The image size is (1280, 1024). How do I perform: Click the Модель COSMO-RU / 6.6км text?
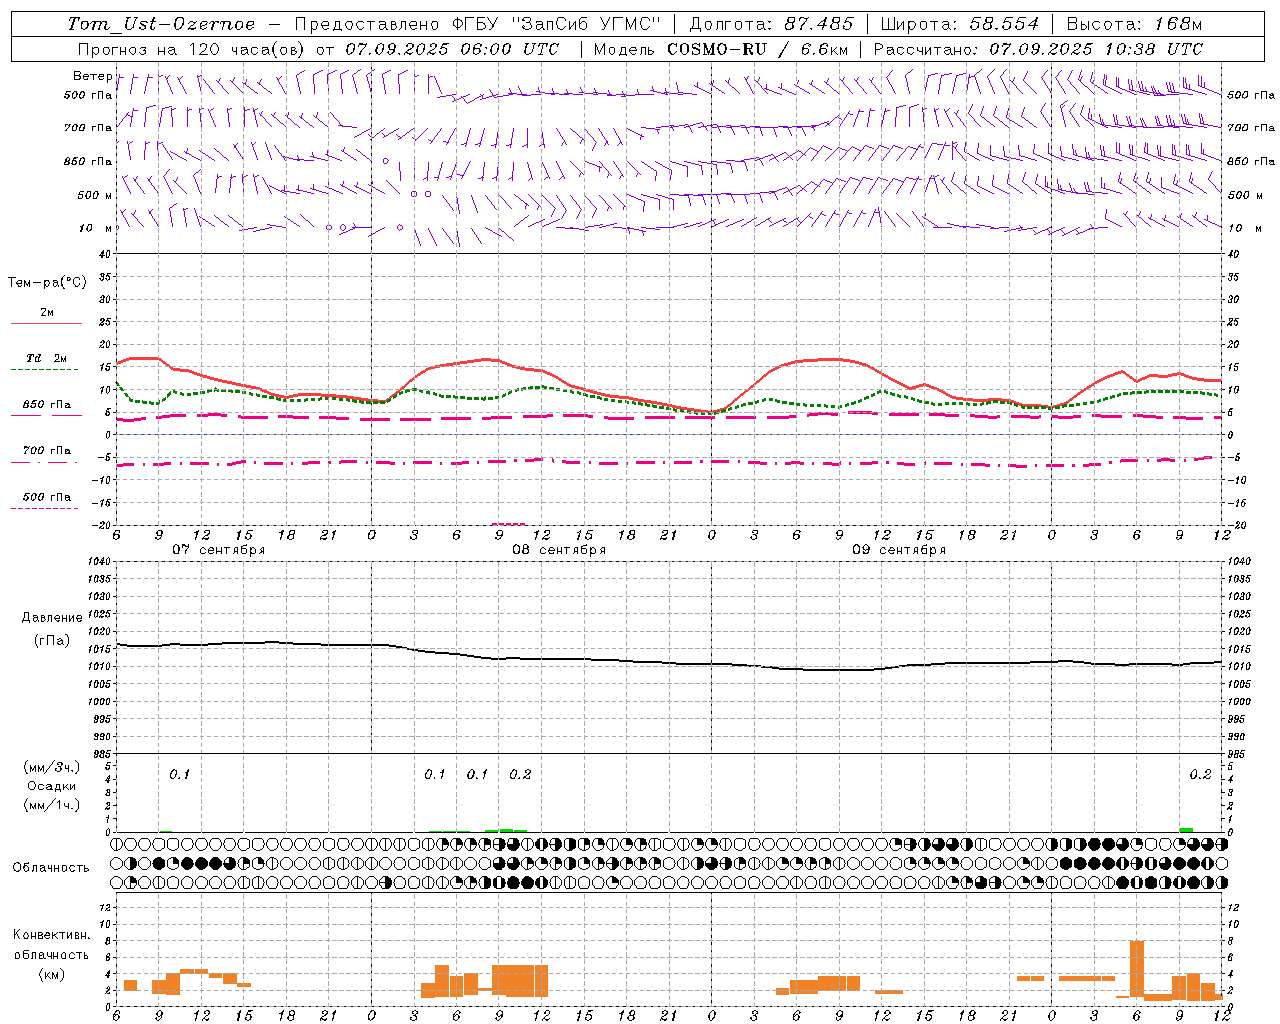click(721, 49)
